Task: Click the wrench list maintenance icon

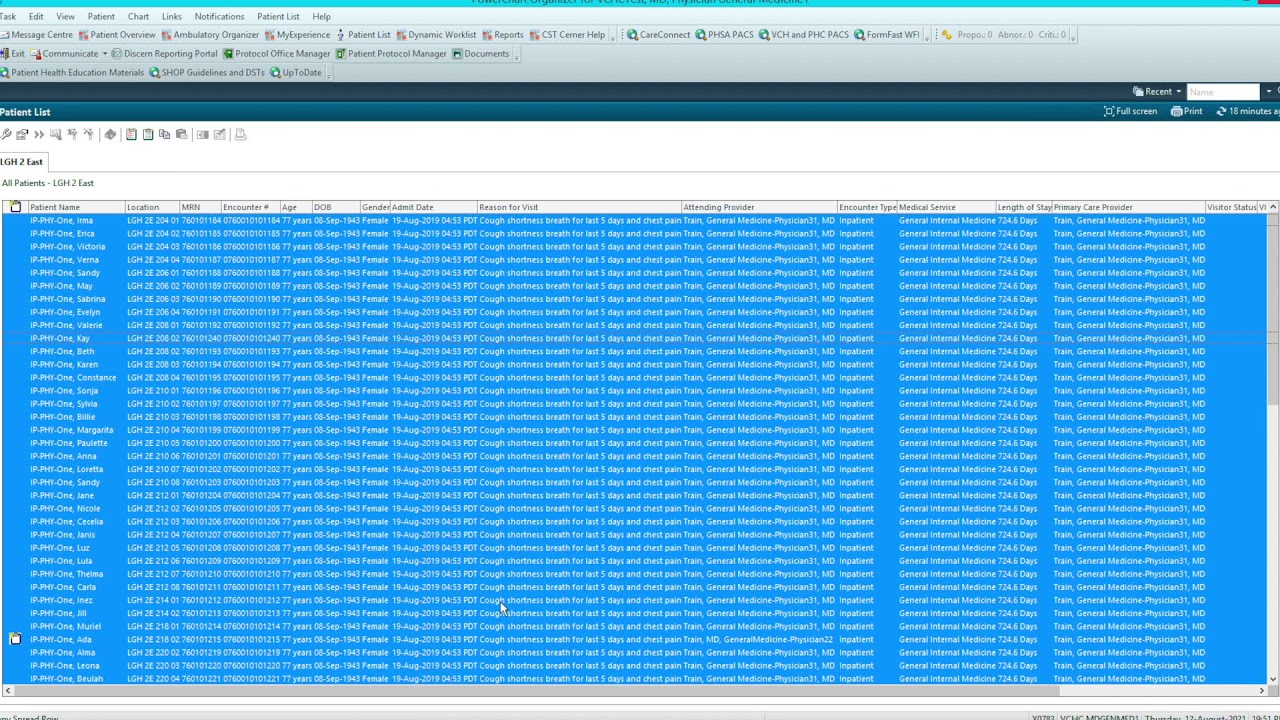Action: [6, 134]
